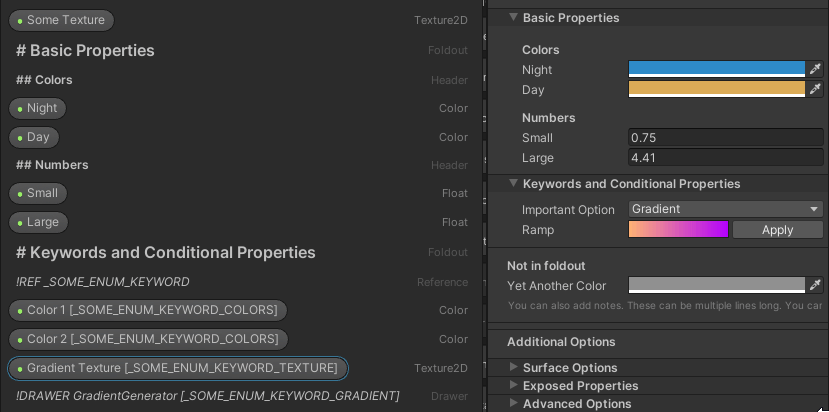This screenshot has width=829, height=412.
Task: Open the Ramp gradient swatch
Action: tap(678, 230)
